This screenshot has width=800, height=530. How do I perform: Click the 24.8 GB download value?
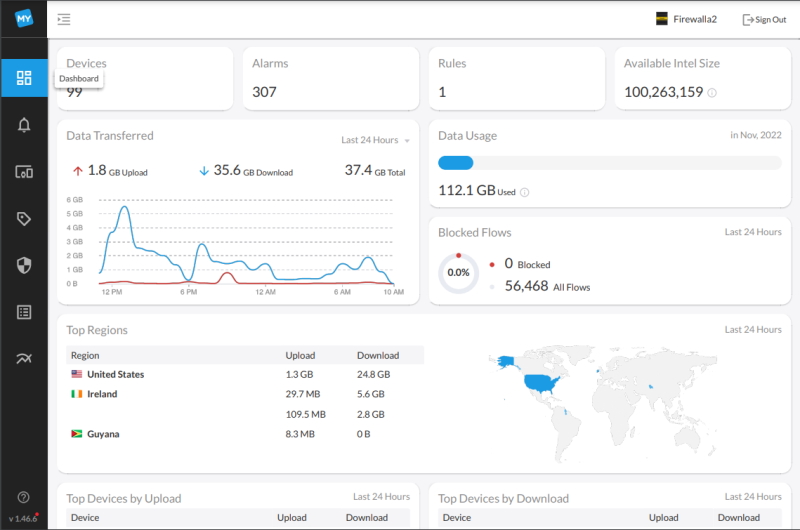[373, 374]
